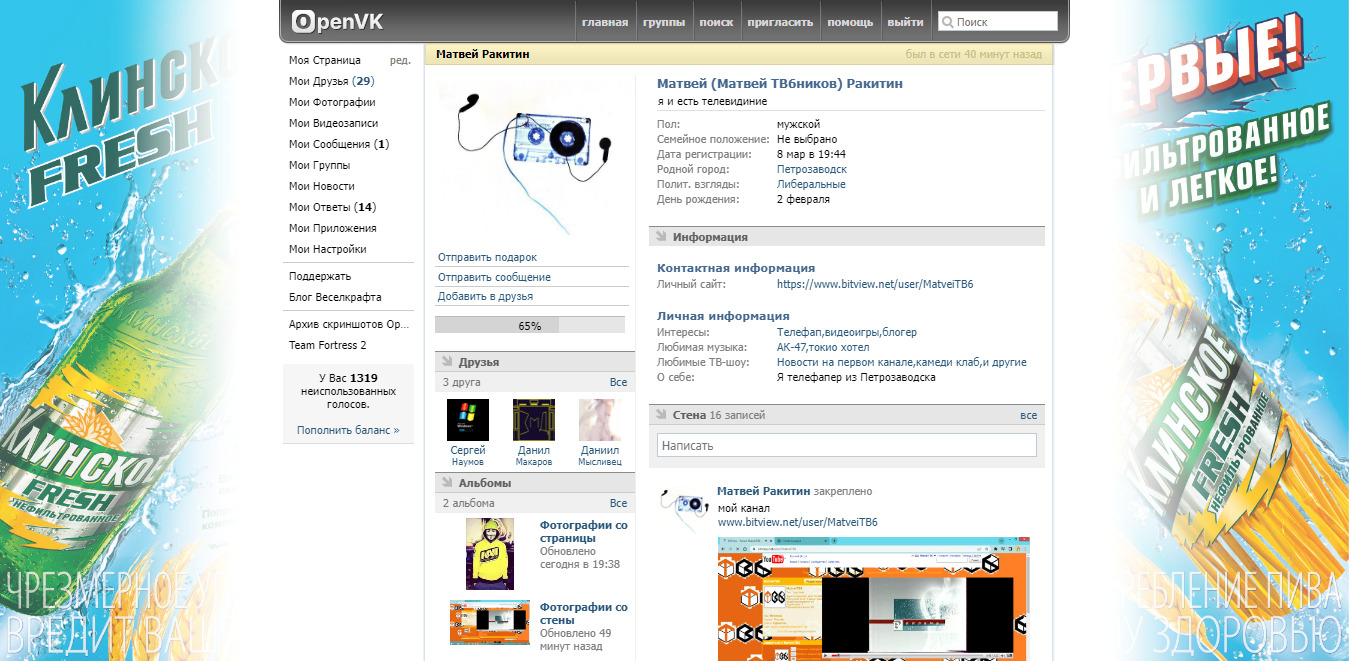Screen dimensions: 1349x661
Task: Click the search magnifier icon
Action: pos(947,22)
